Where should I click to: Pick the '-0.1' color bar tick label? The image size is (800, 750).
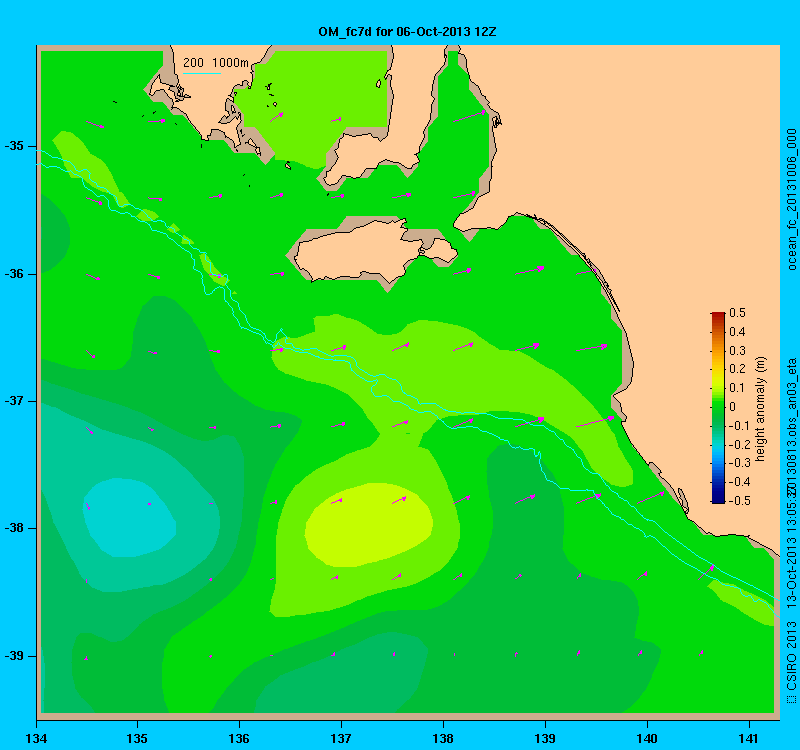point(739,426)
